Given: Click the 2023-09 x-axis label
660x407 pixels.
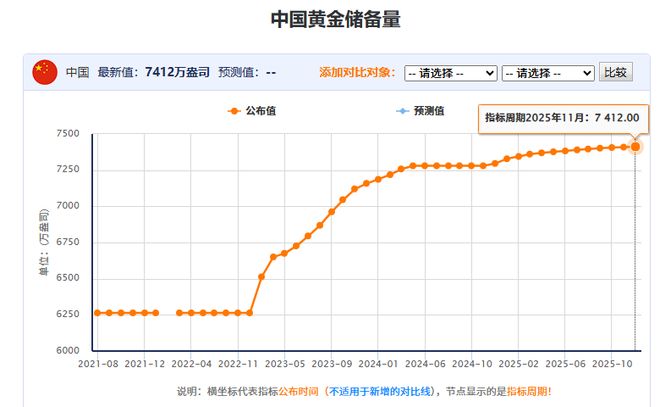Looking at the screenshot, I should [331, 364].
